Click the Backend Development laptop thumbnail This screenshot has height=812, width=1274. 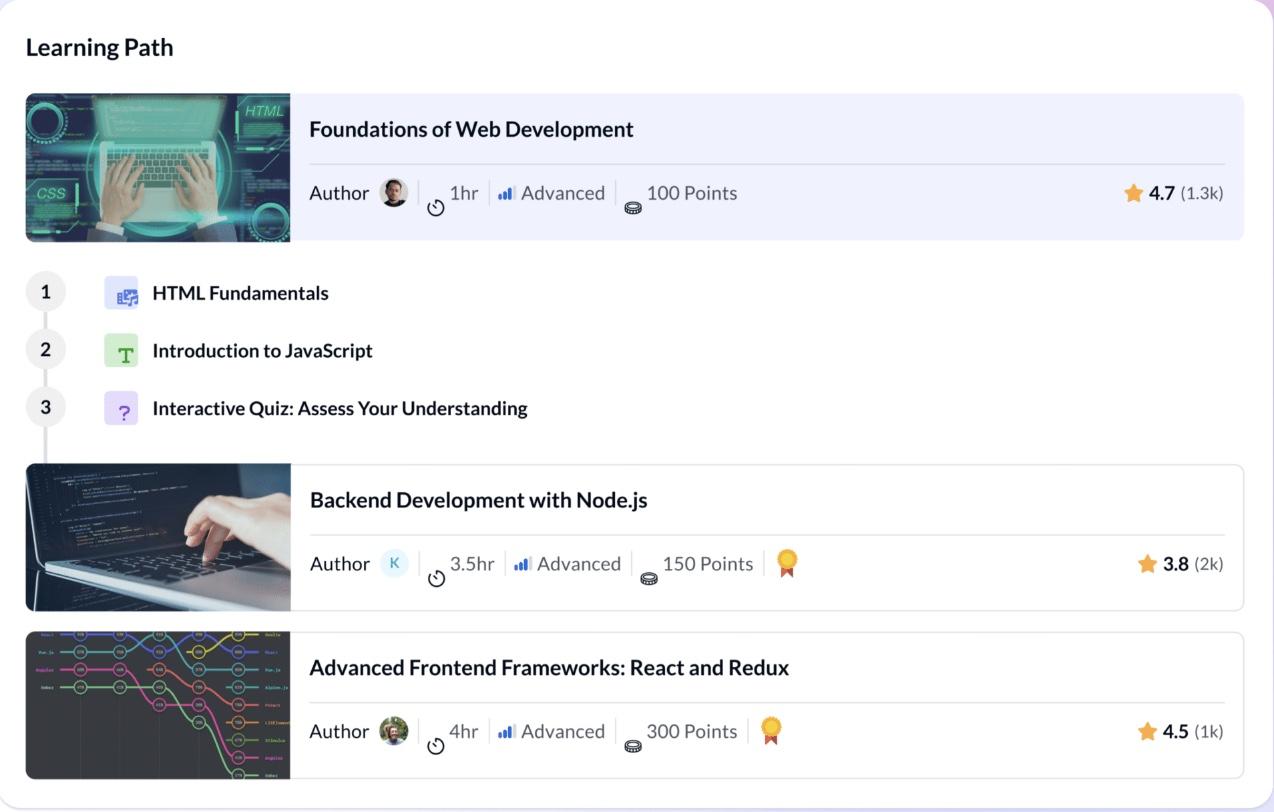[x=158, y=537]
